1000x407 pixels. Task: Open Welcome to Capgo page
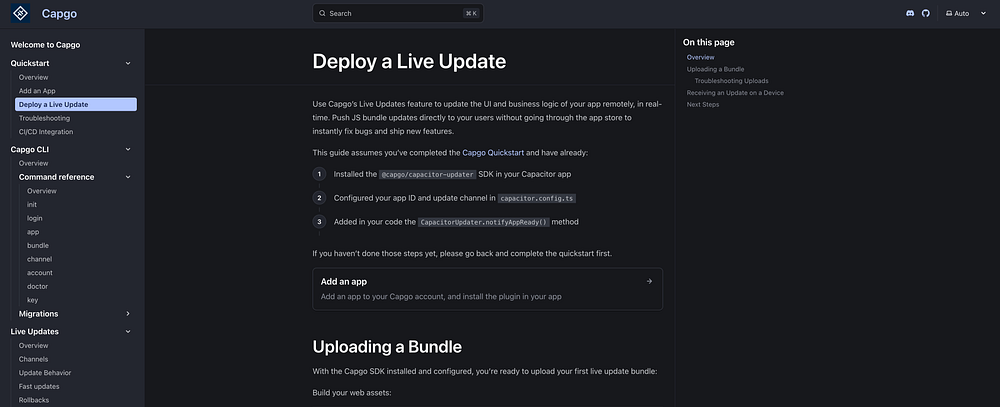pos(45,45)
